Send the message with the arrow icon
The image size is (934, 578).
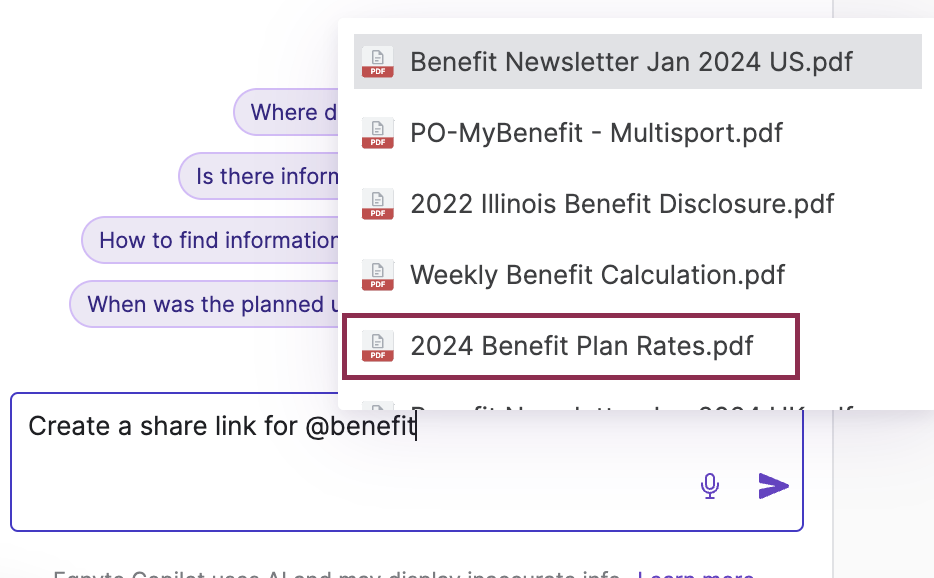tap(773, 486)
